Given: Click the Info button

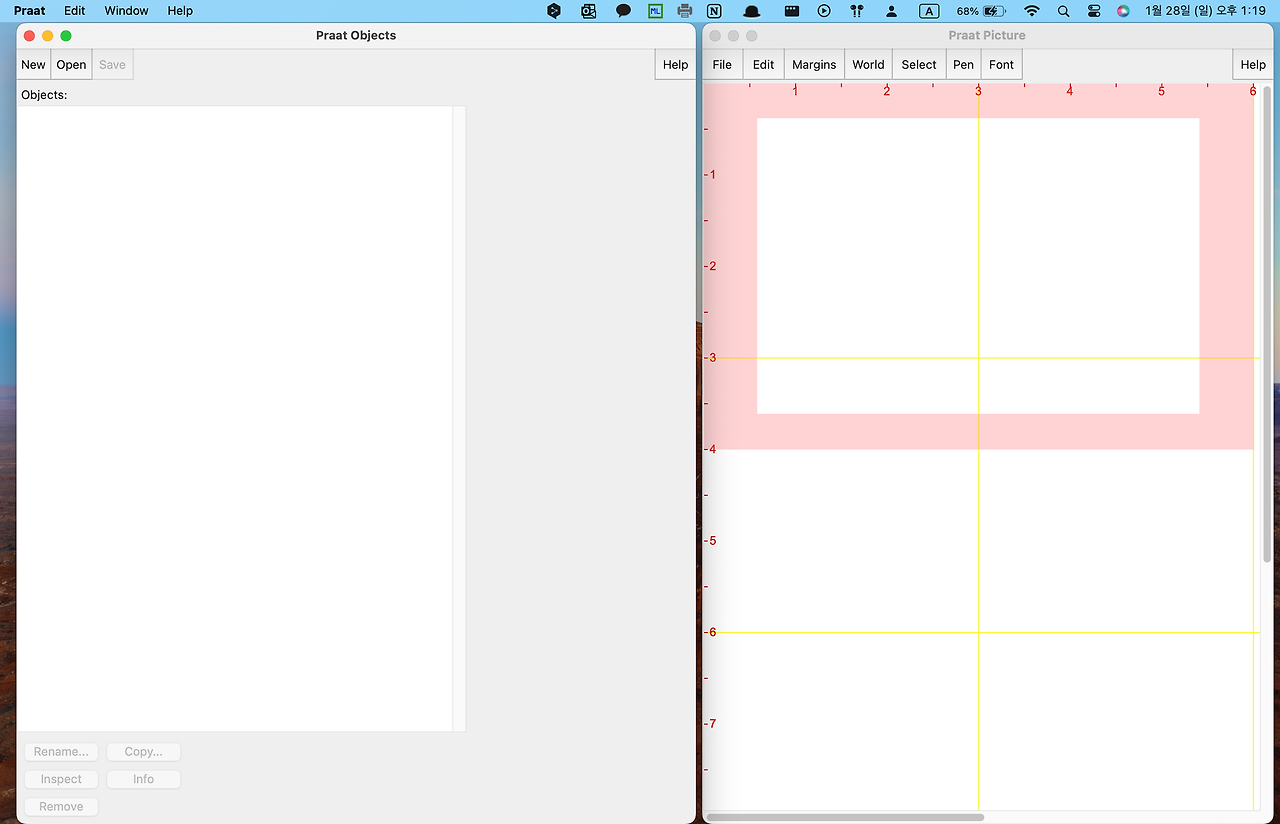Looking at the screenshot, I should 143,779.
